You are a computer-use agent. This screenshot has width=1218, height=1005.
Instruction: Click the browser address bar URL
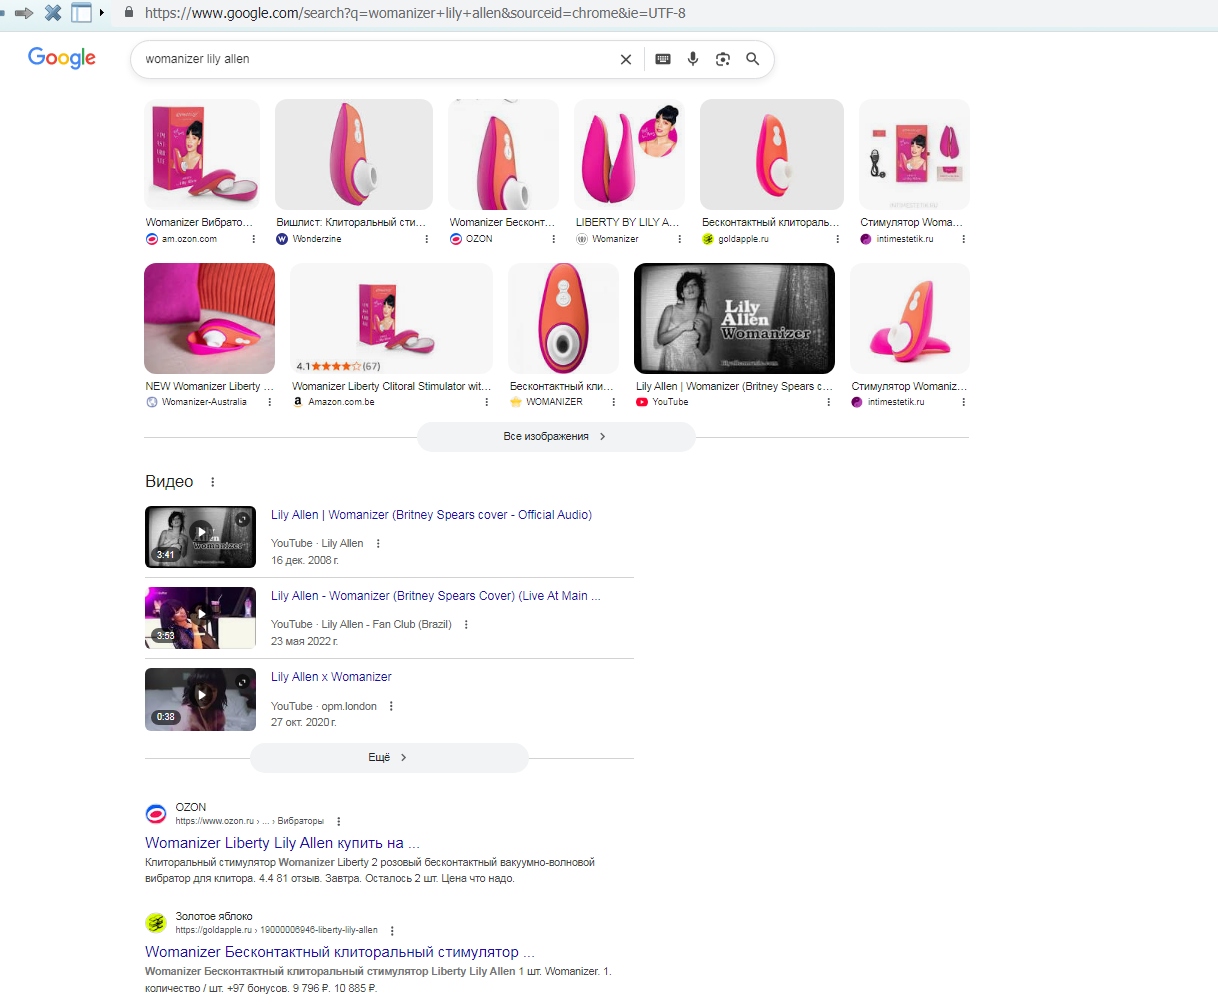click(x=415, y=13)
